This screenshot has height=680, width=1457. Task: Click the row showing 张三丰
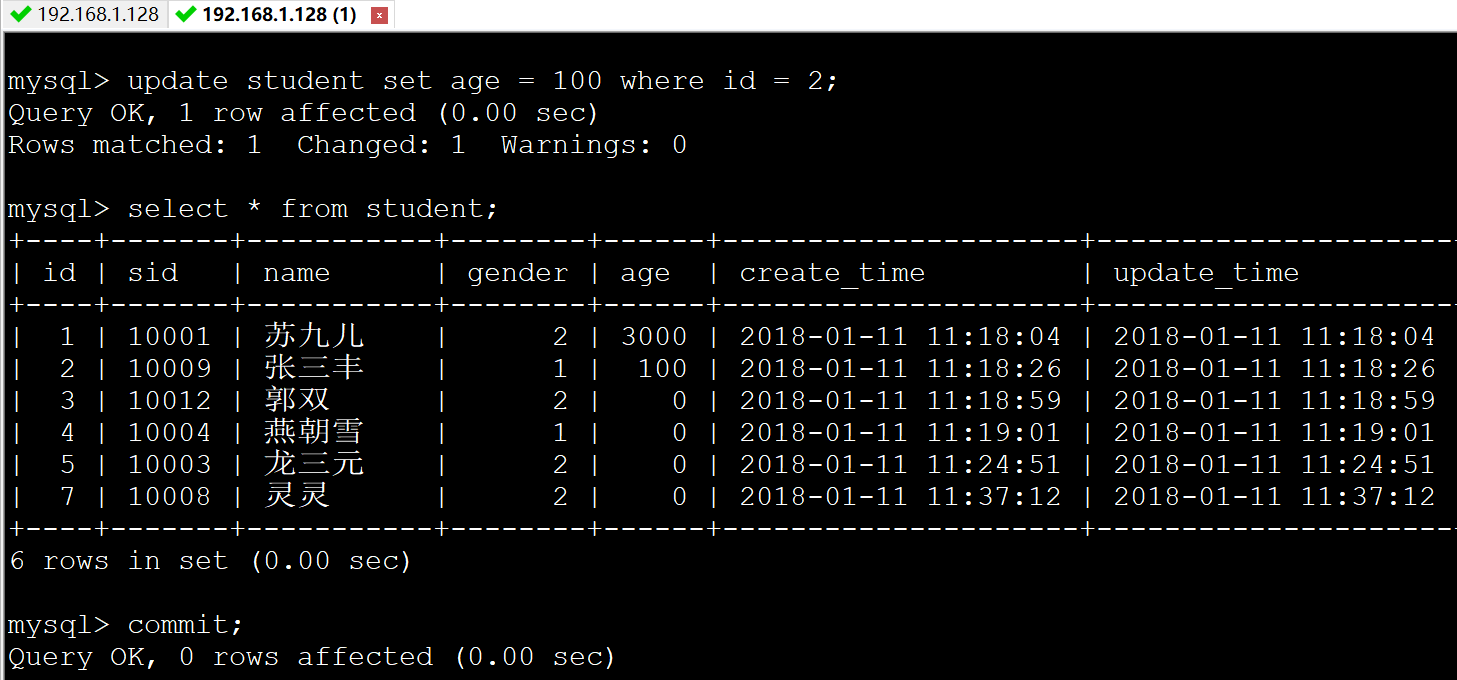[x=314, y=368]
